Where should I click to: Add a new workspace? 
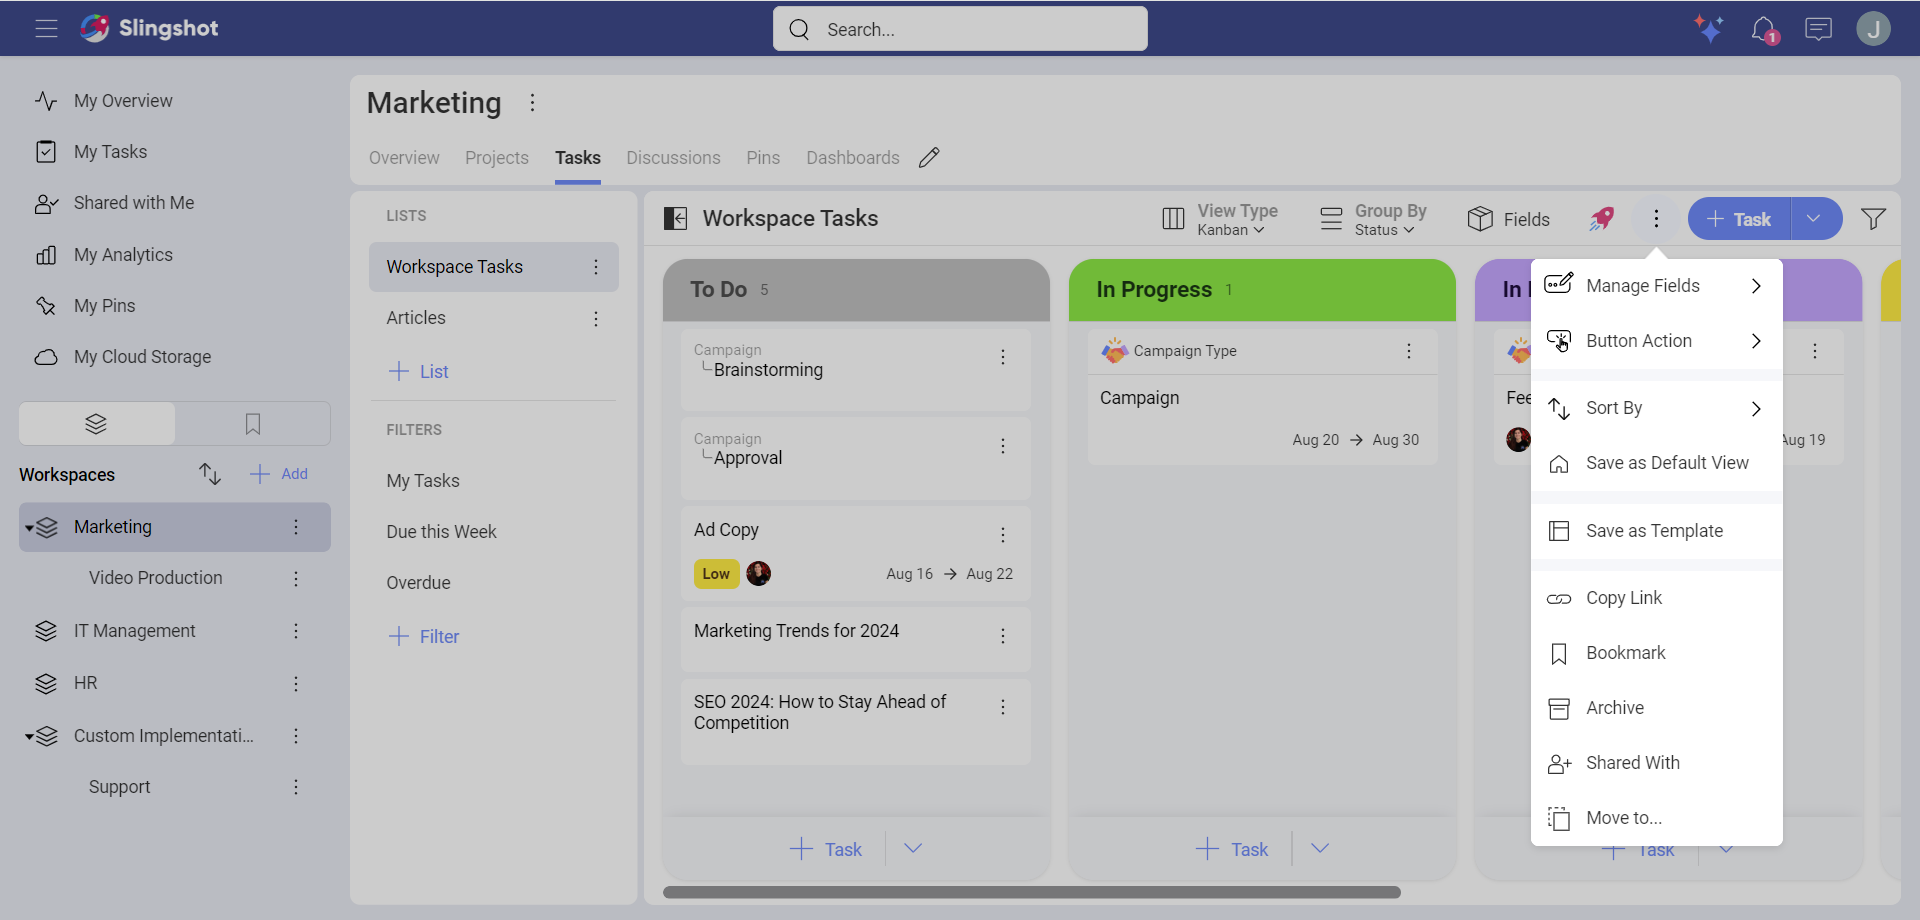tap(279, 474)
